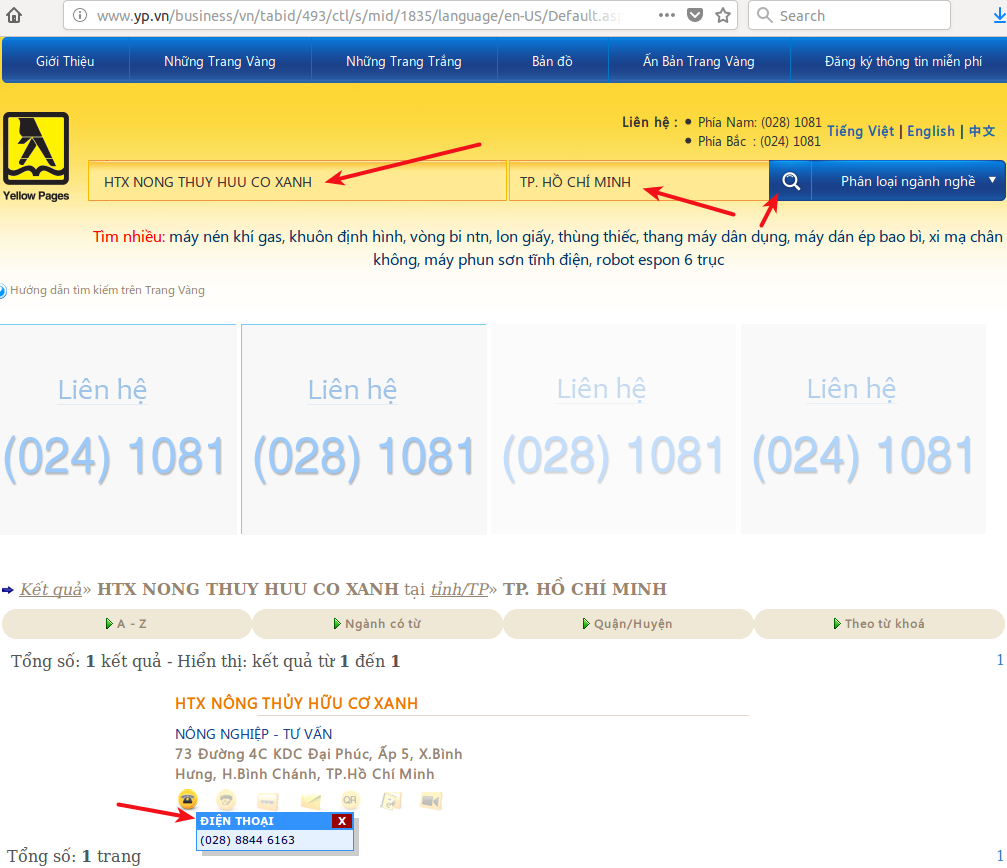The height and width of the screenshot is (868, 1007).
Task: Select the Ngành có từ tab
Action: click(378, 623)
